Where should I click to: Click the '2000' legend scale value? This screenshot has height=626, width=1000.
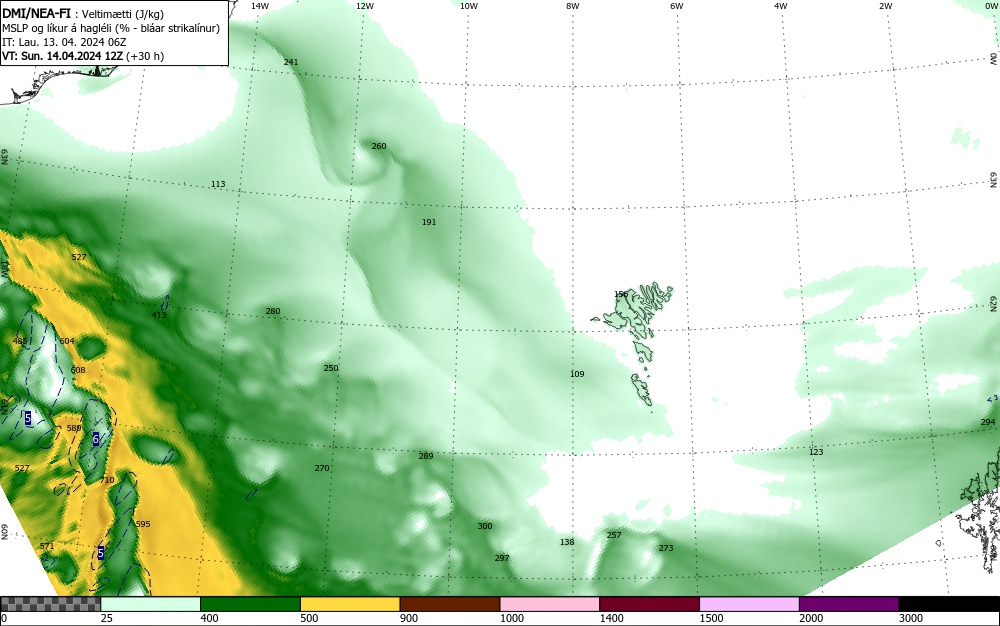point(811,618)
